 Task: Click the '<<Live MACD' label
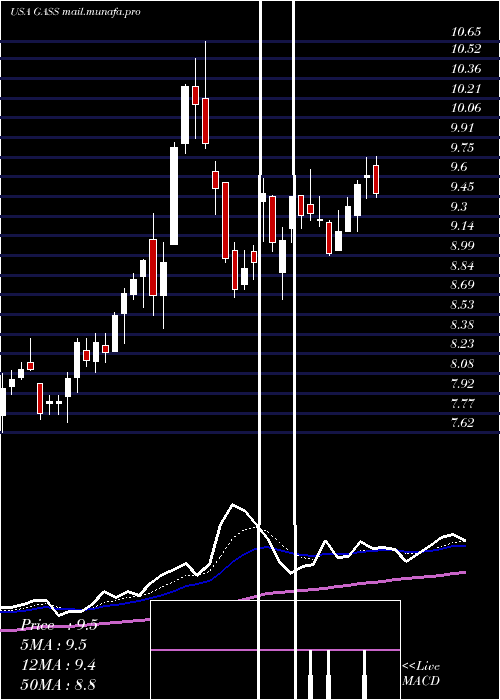pyautogui.click(x=421, y=674)
